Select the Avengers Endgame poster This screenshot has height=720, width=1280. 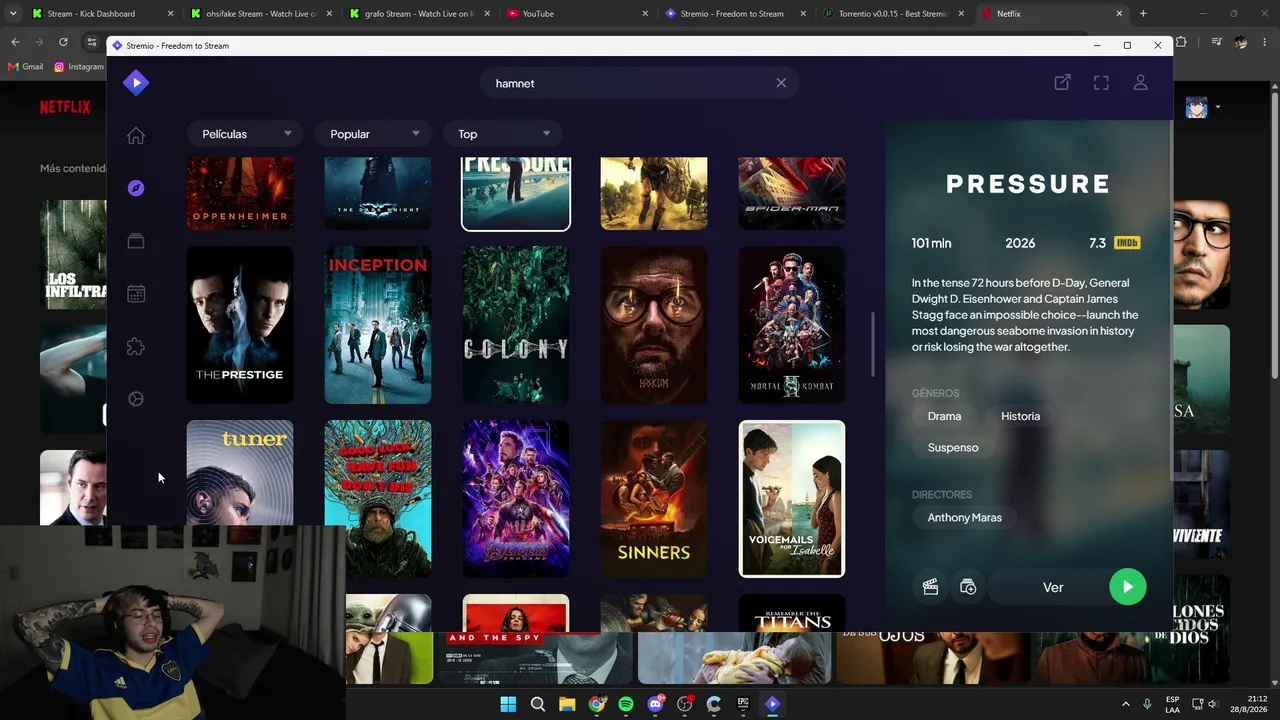[516, 499]
